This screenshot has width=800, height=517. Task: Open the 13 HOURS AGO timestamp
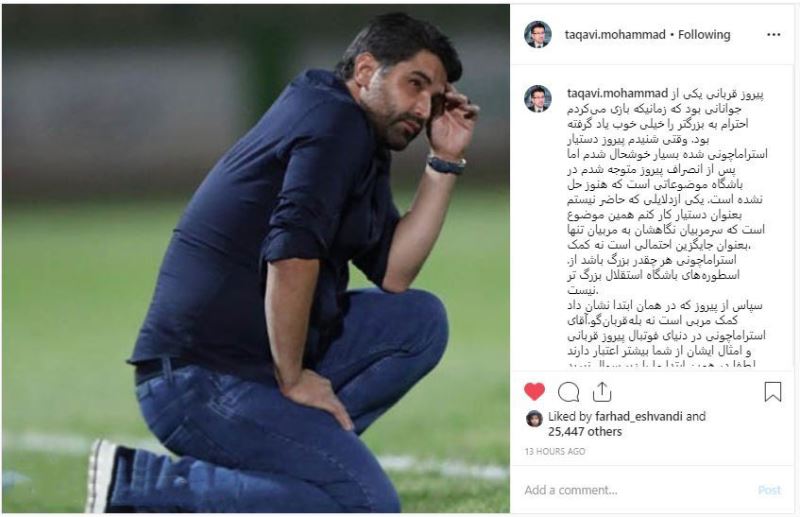tap(555, 451)
